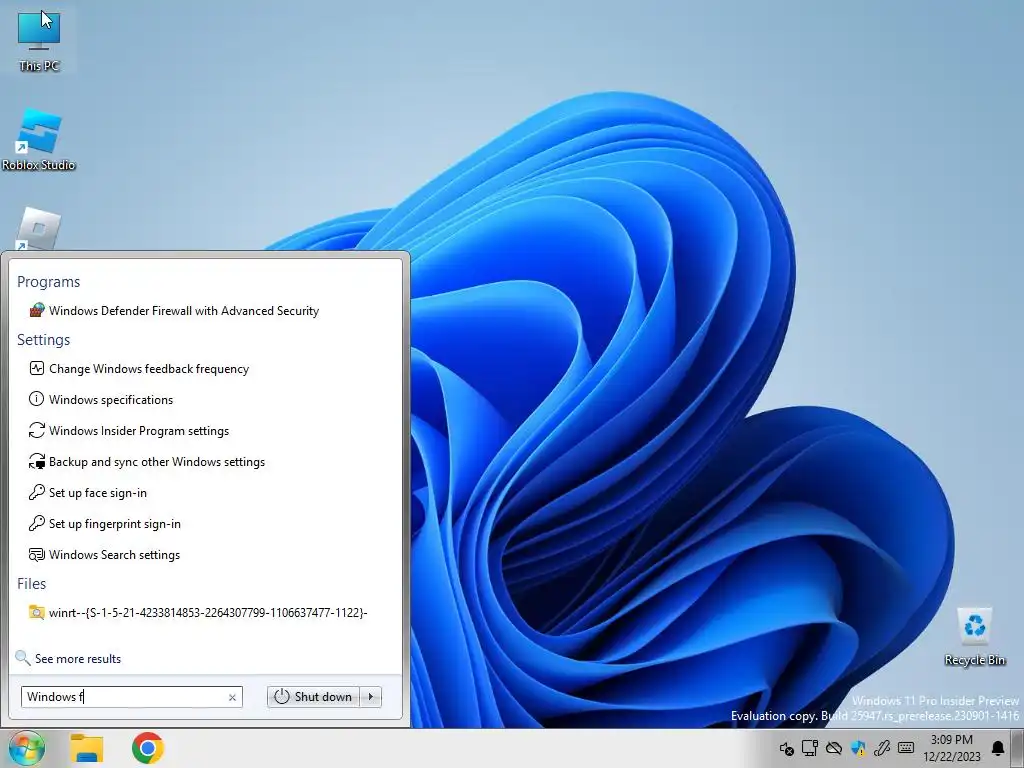The image size is (1024, 768).
Task: Click the folder search icon beside winrt file
Action: 37,612
